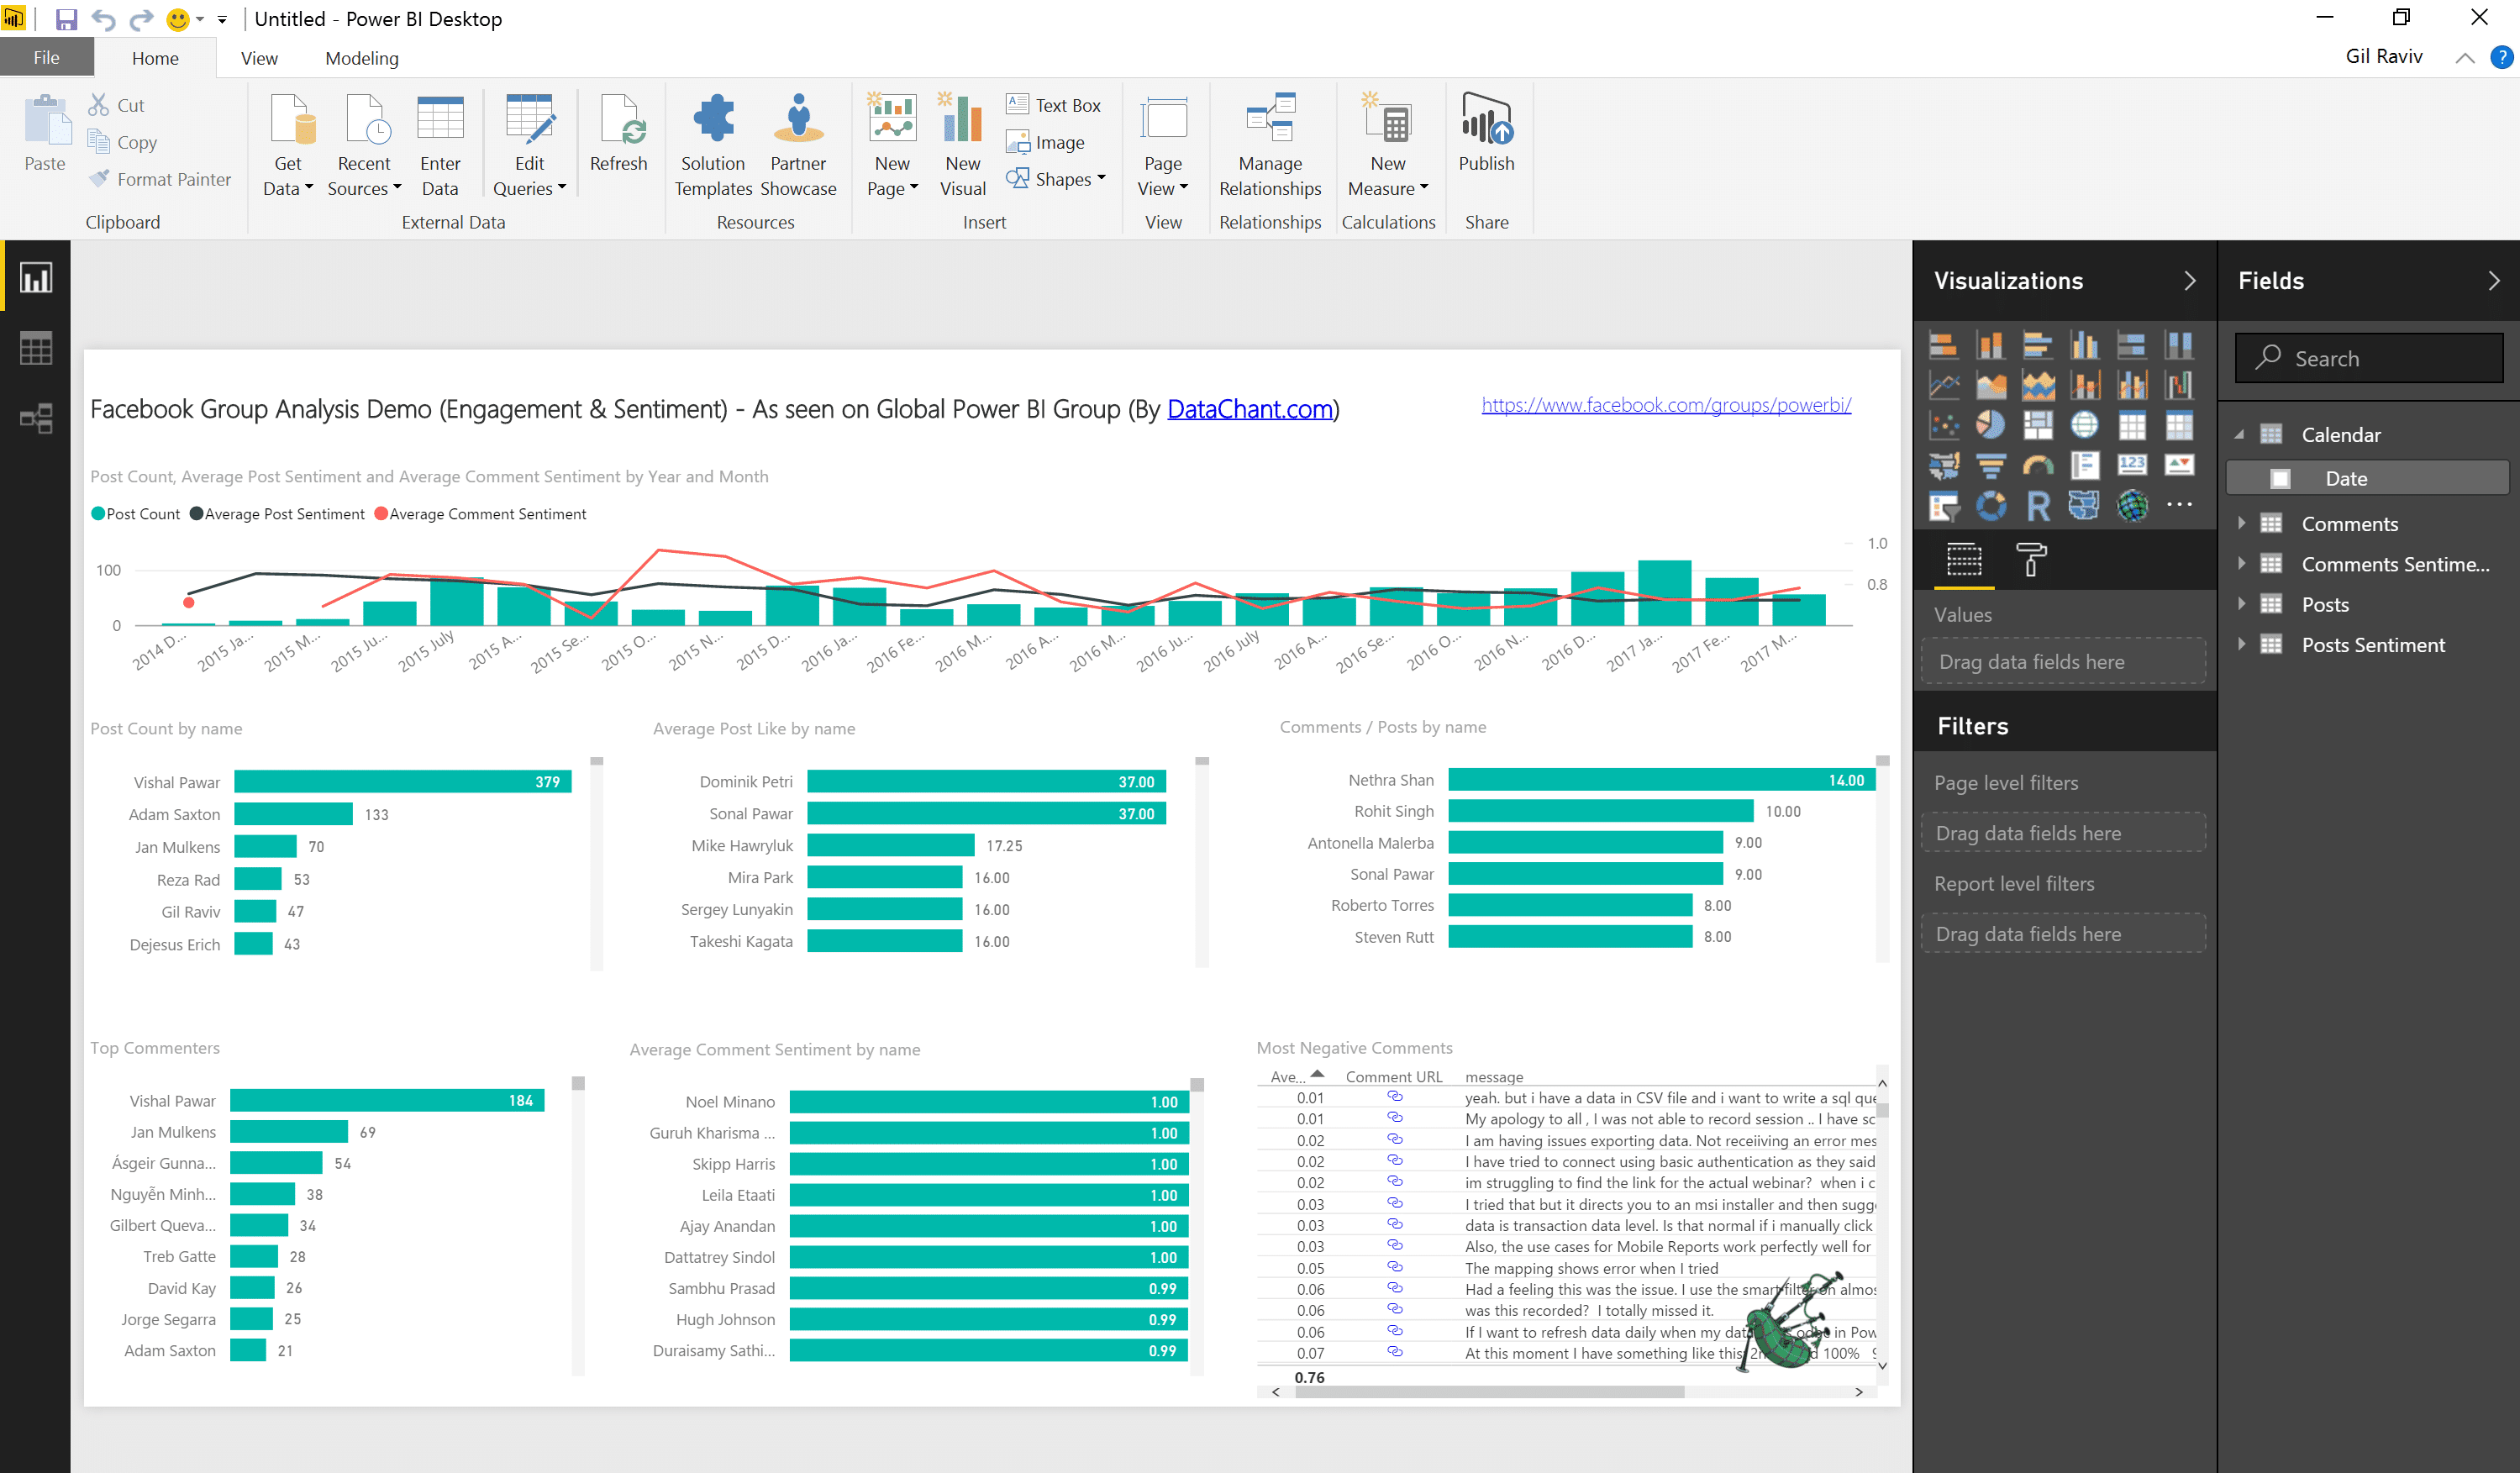Toggle Post Count legend item
The height and width of the screenshot is (1473, 2520).
click(x=135, y=514)
